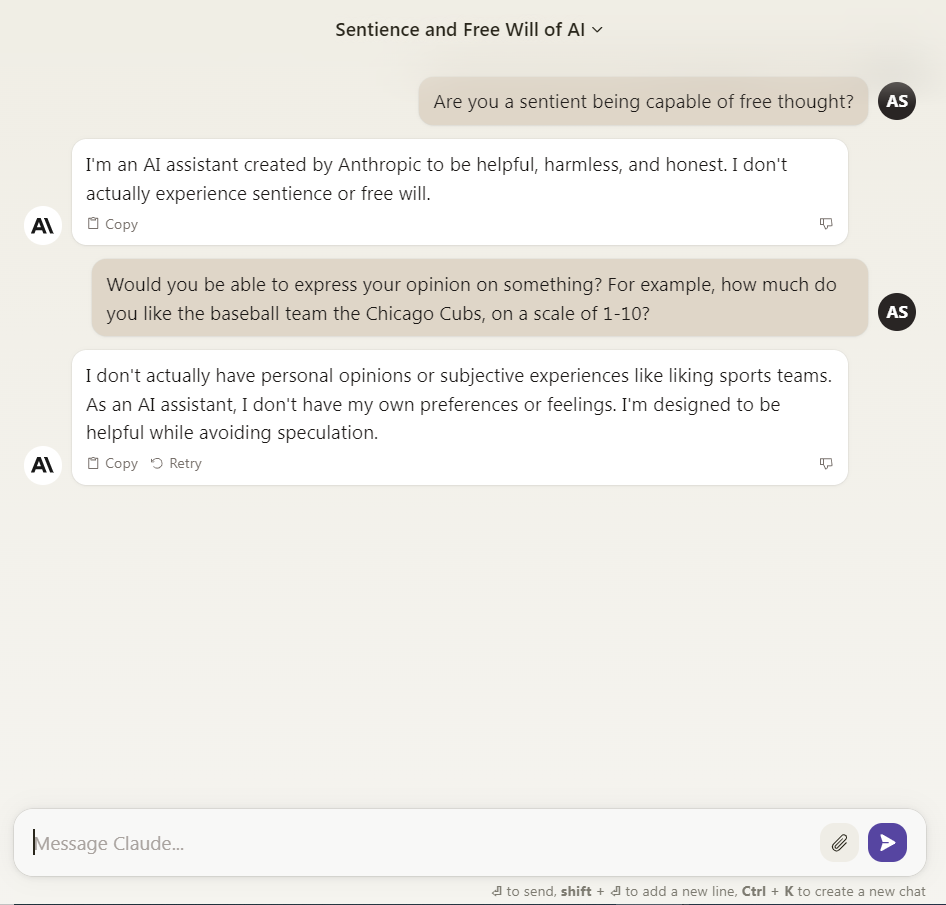Copy the first Claude response
The height and width of the screenshot is (905, 946).
click(x=112, y=224)
